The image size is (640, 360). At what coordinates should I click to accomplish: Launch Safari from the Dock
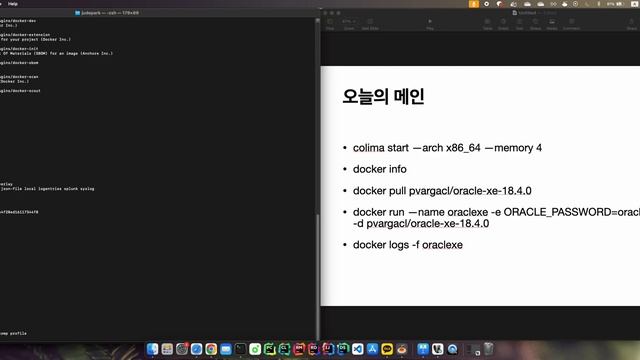click(x=196, y=349)
